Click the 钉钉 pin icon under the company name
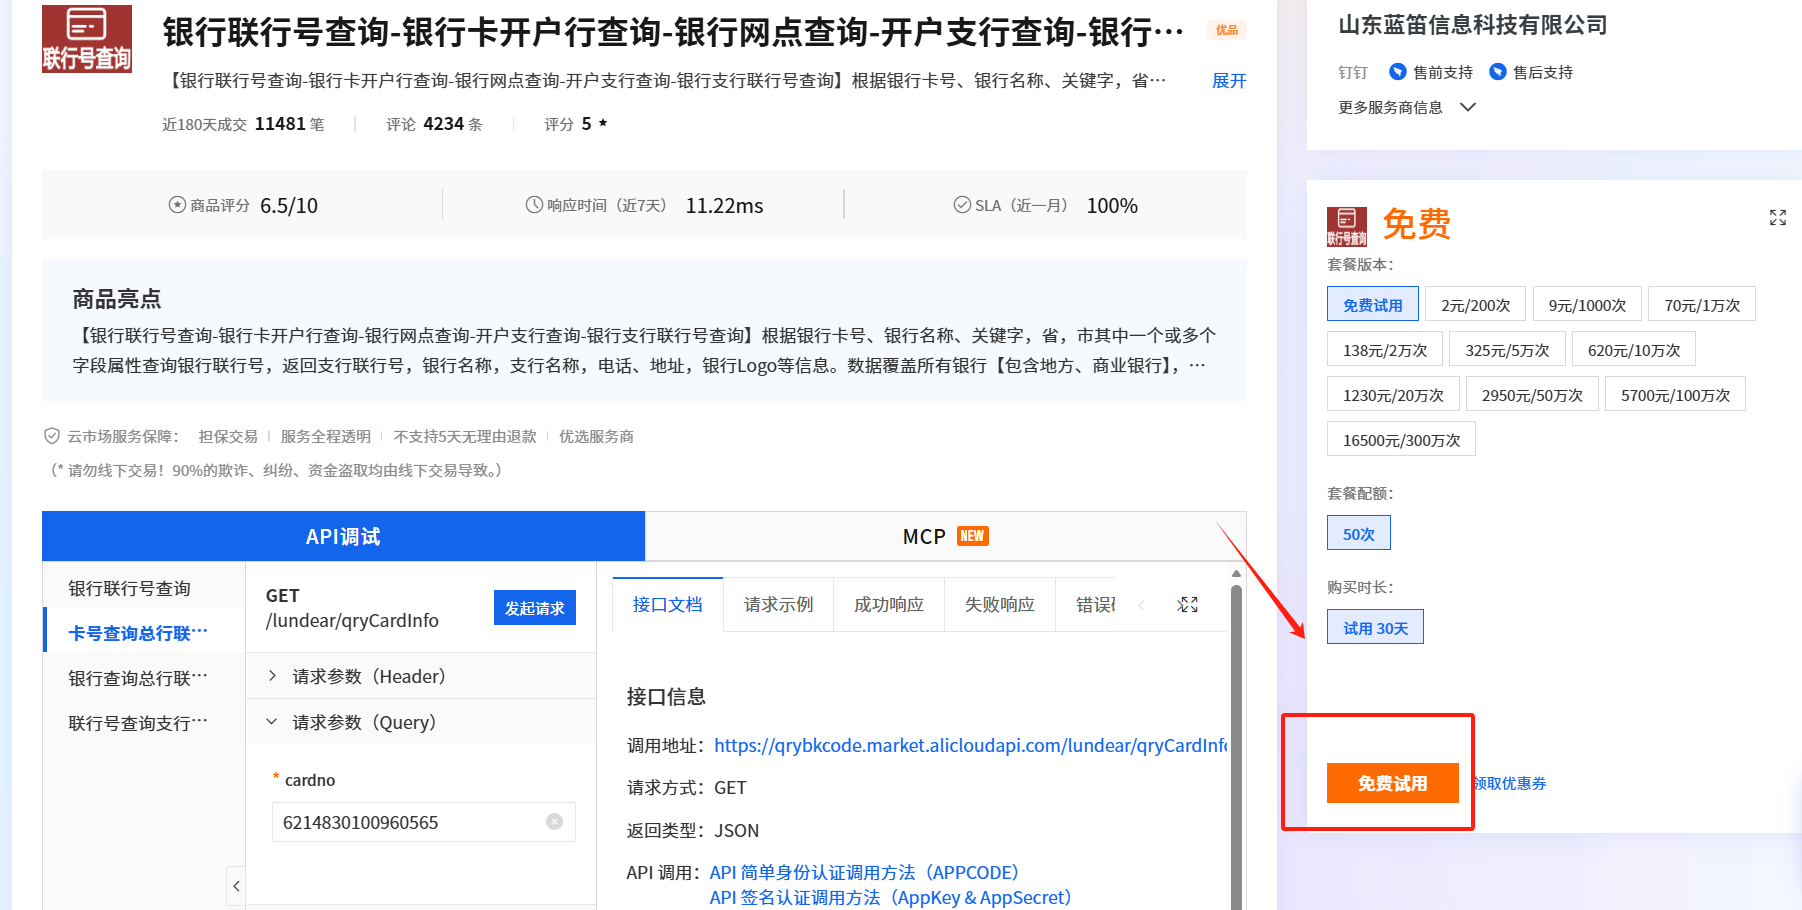 [x=1352, y=71]
